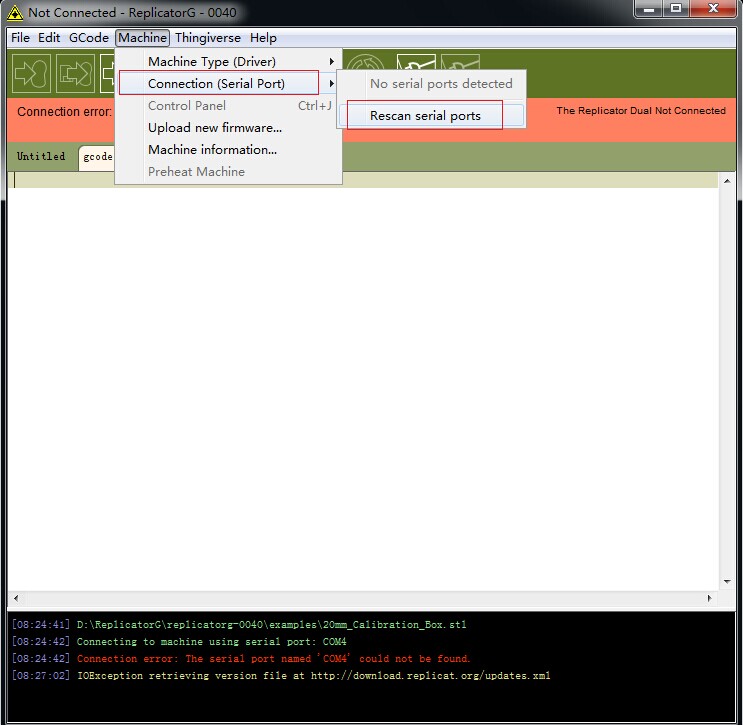Click the 'Connection error:' status label
This screenshot has height=725, width=743.
coord(64,112)
